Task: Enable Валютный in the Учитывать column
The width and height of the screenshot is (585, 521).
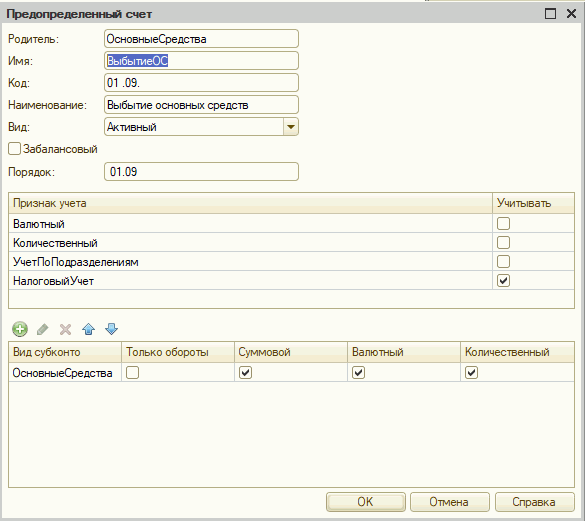Action: pyautogui.click(x=503, y=224)
